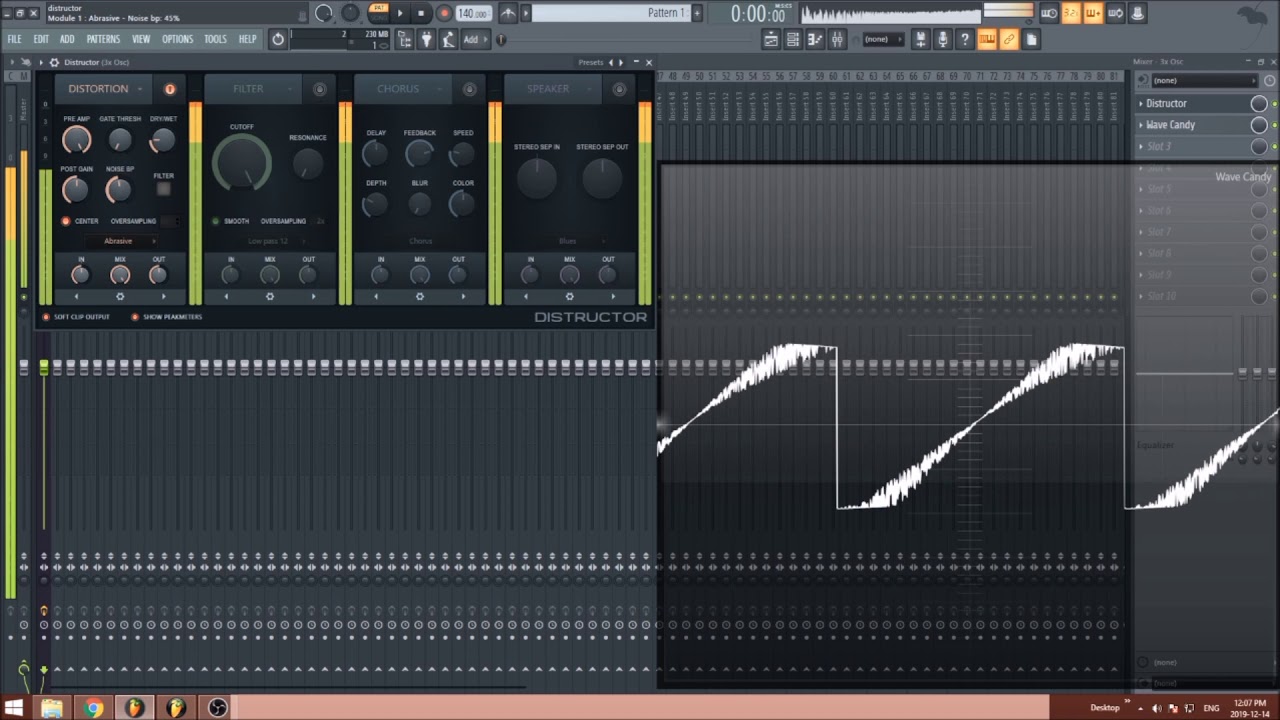
Task: Open the ADD menu
Action: coord(67,39)
